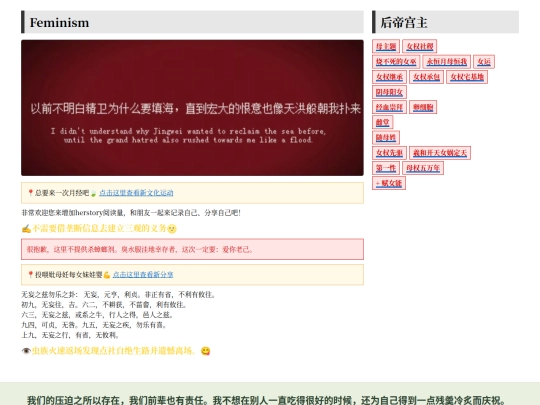Open the 羲和开天女娲定天 tag
This screenshot has height=405, width=540.
point(440,153)
